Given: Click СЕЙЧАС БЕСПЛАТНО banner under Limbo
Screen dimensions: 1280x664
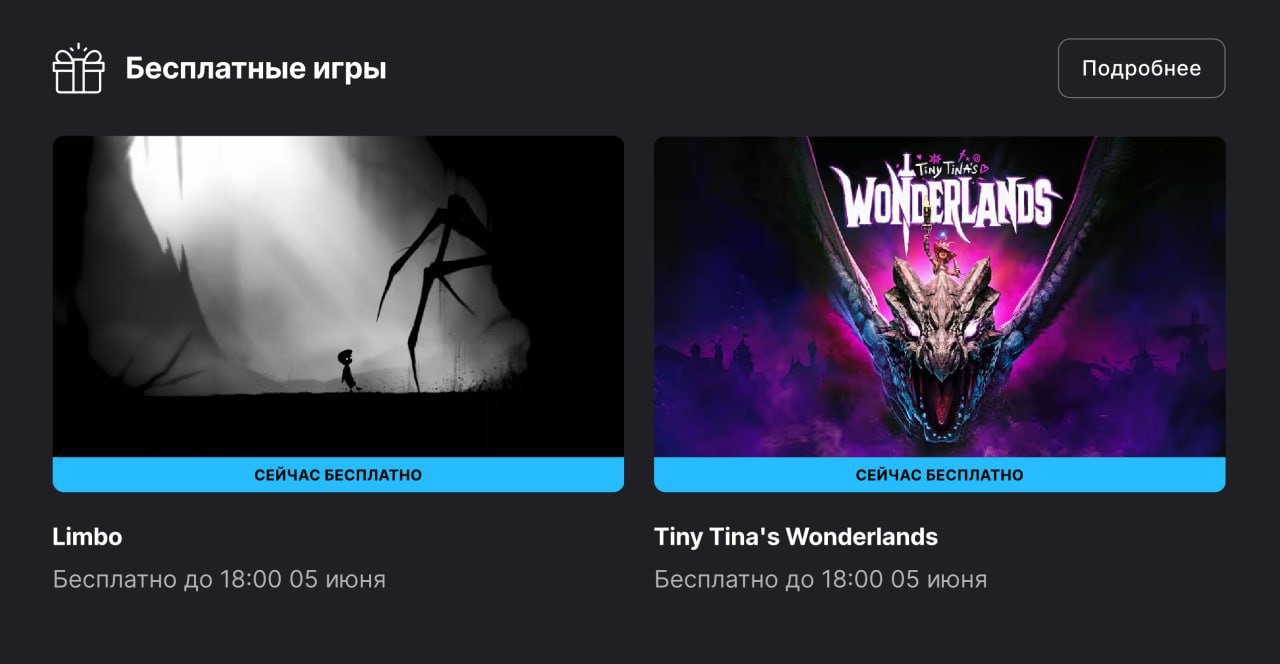Looking at the screenshot, I should pyautogui.click(x=338, y=475).
